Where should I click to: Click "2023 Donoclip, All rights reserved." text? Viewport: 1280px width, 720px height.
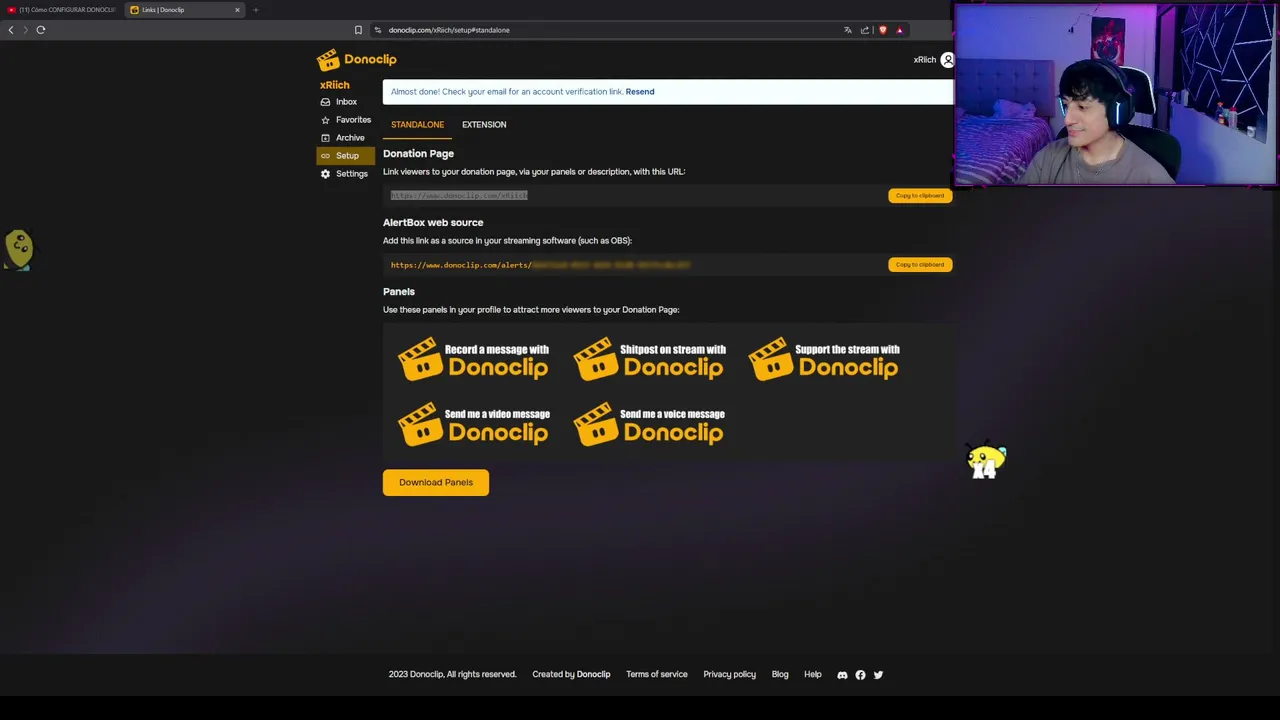tap(452, 675)
